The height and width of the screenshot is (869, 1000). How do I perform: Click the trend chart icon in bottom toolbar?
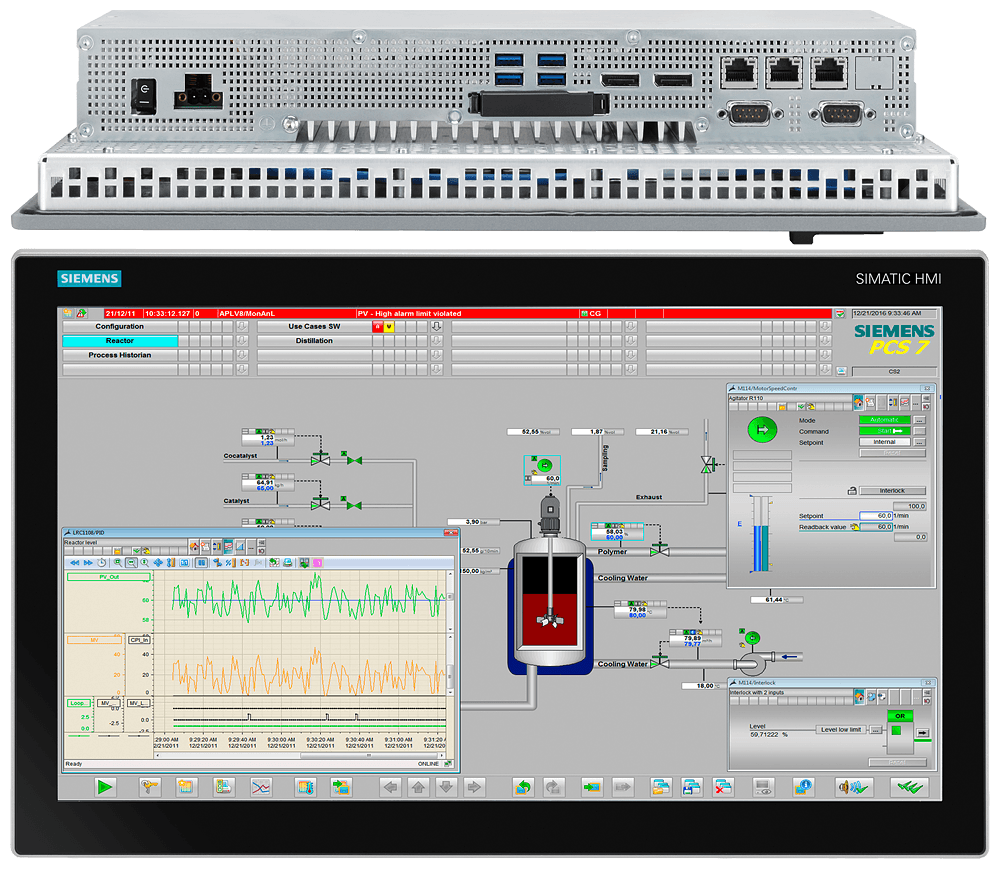(260, 788)
